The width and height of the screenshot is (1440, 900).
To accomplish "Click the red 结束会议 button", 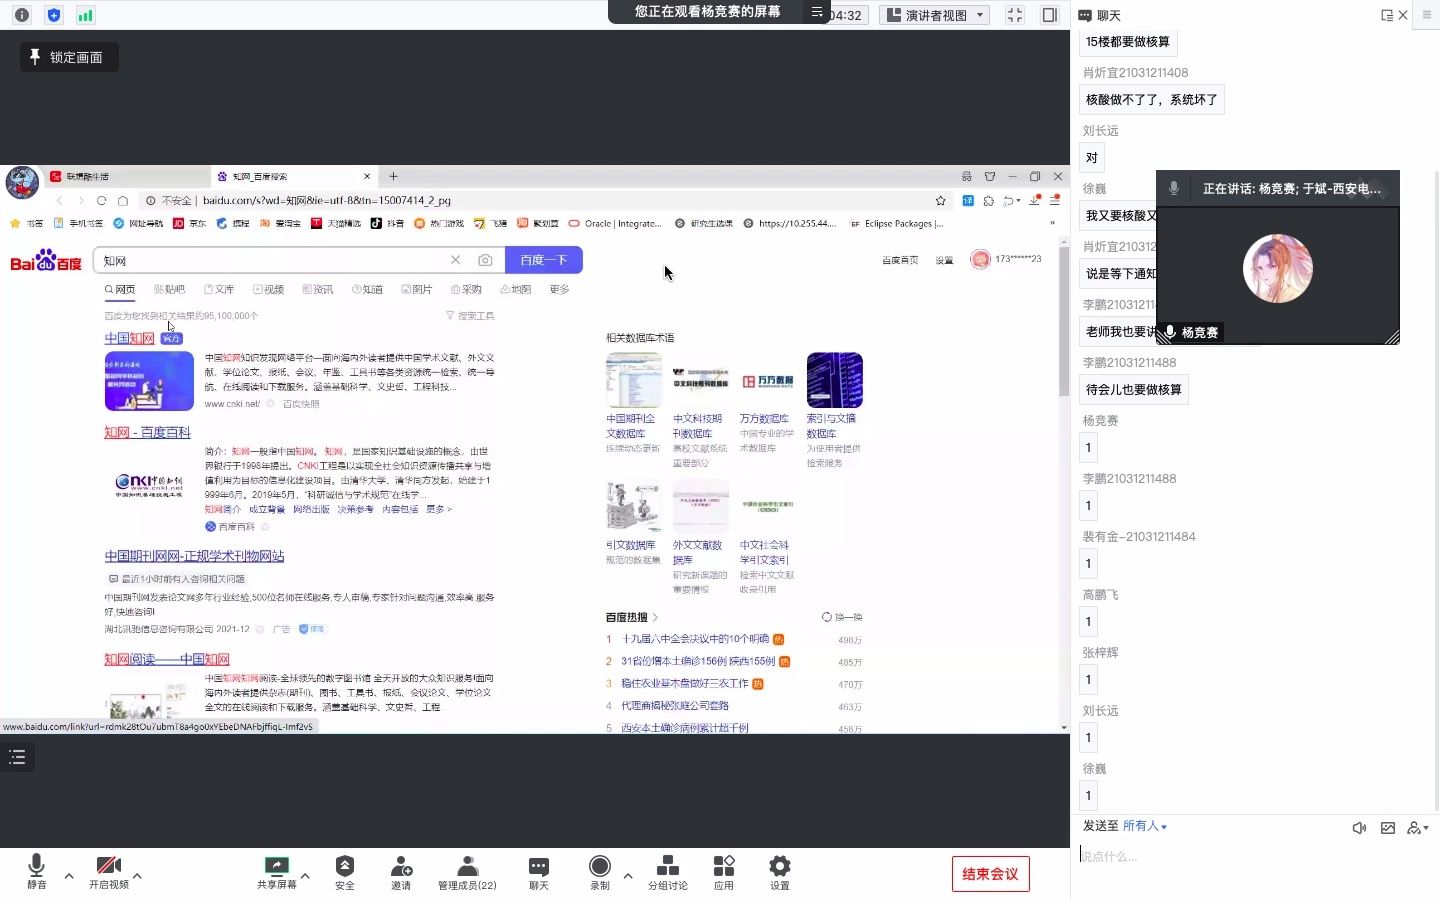I will 990,874.
